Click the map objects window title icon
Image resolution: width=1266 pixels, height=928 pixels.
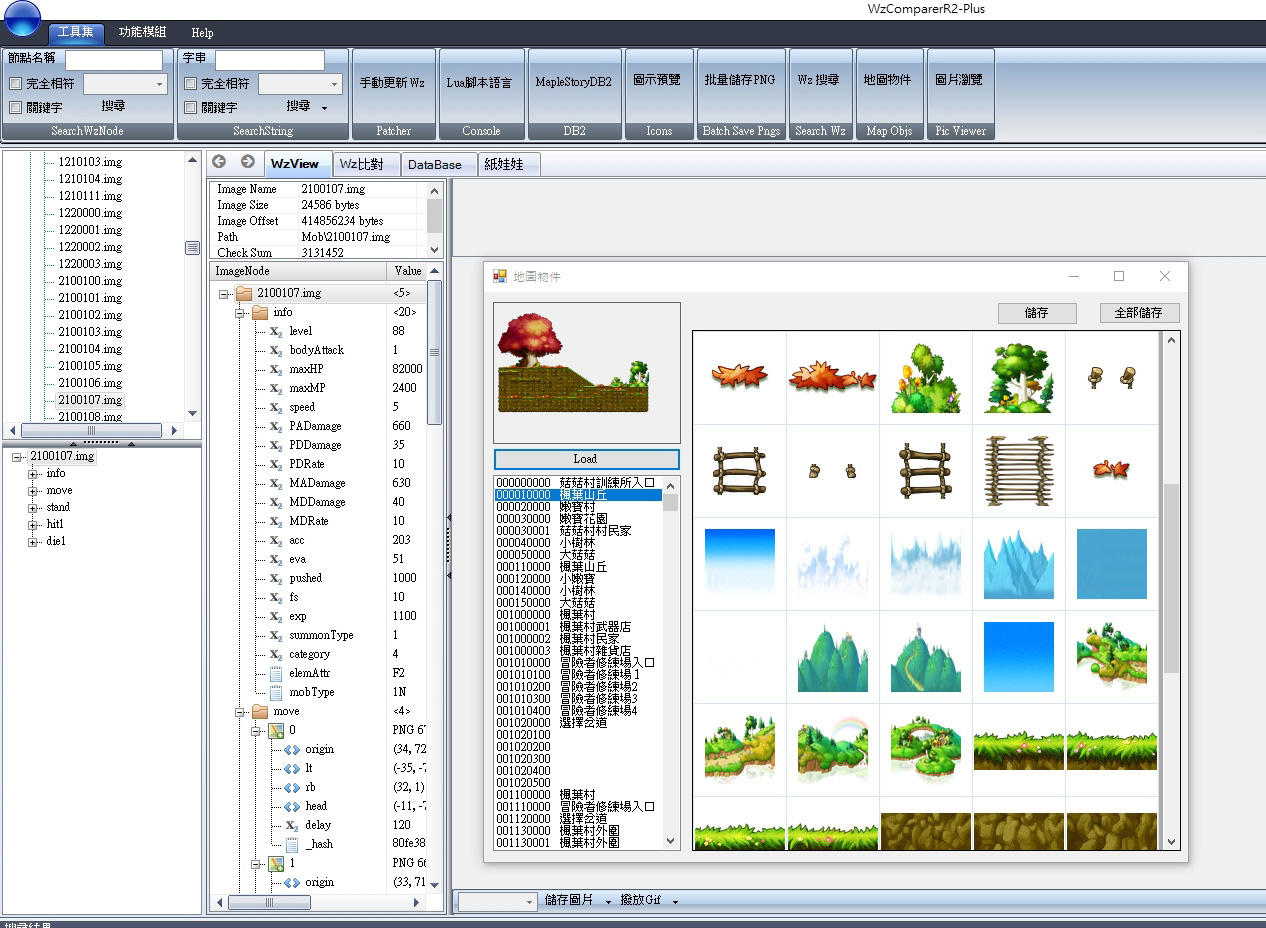click(500, 276)
